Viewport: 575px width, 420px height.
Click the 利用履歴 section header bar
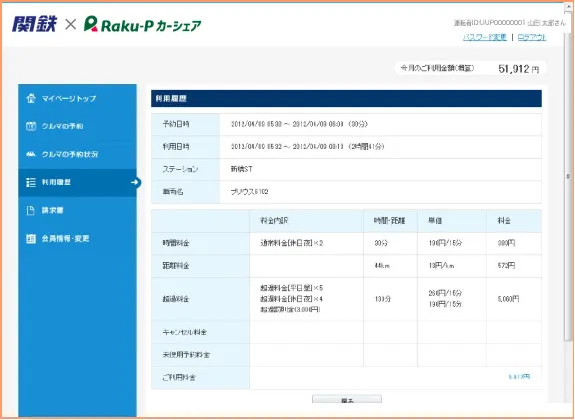click(x=346, y=98)
